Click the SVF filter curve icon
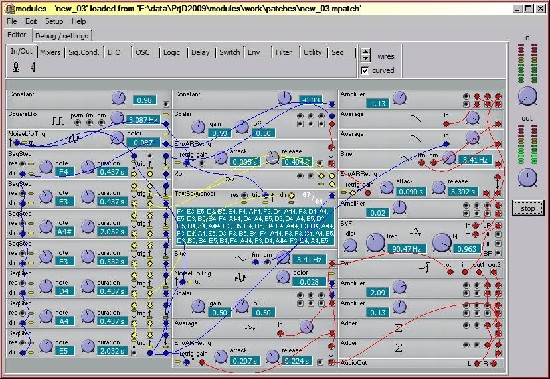550x379 pixels. [415, 232]
